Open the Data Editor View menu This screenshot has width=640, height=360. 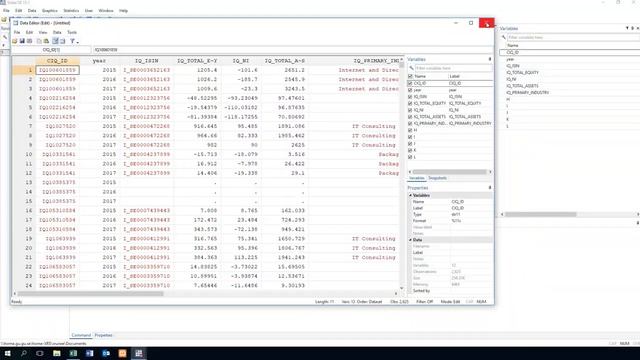43,32
